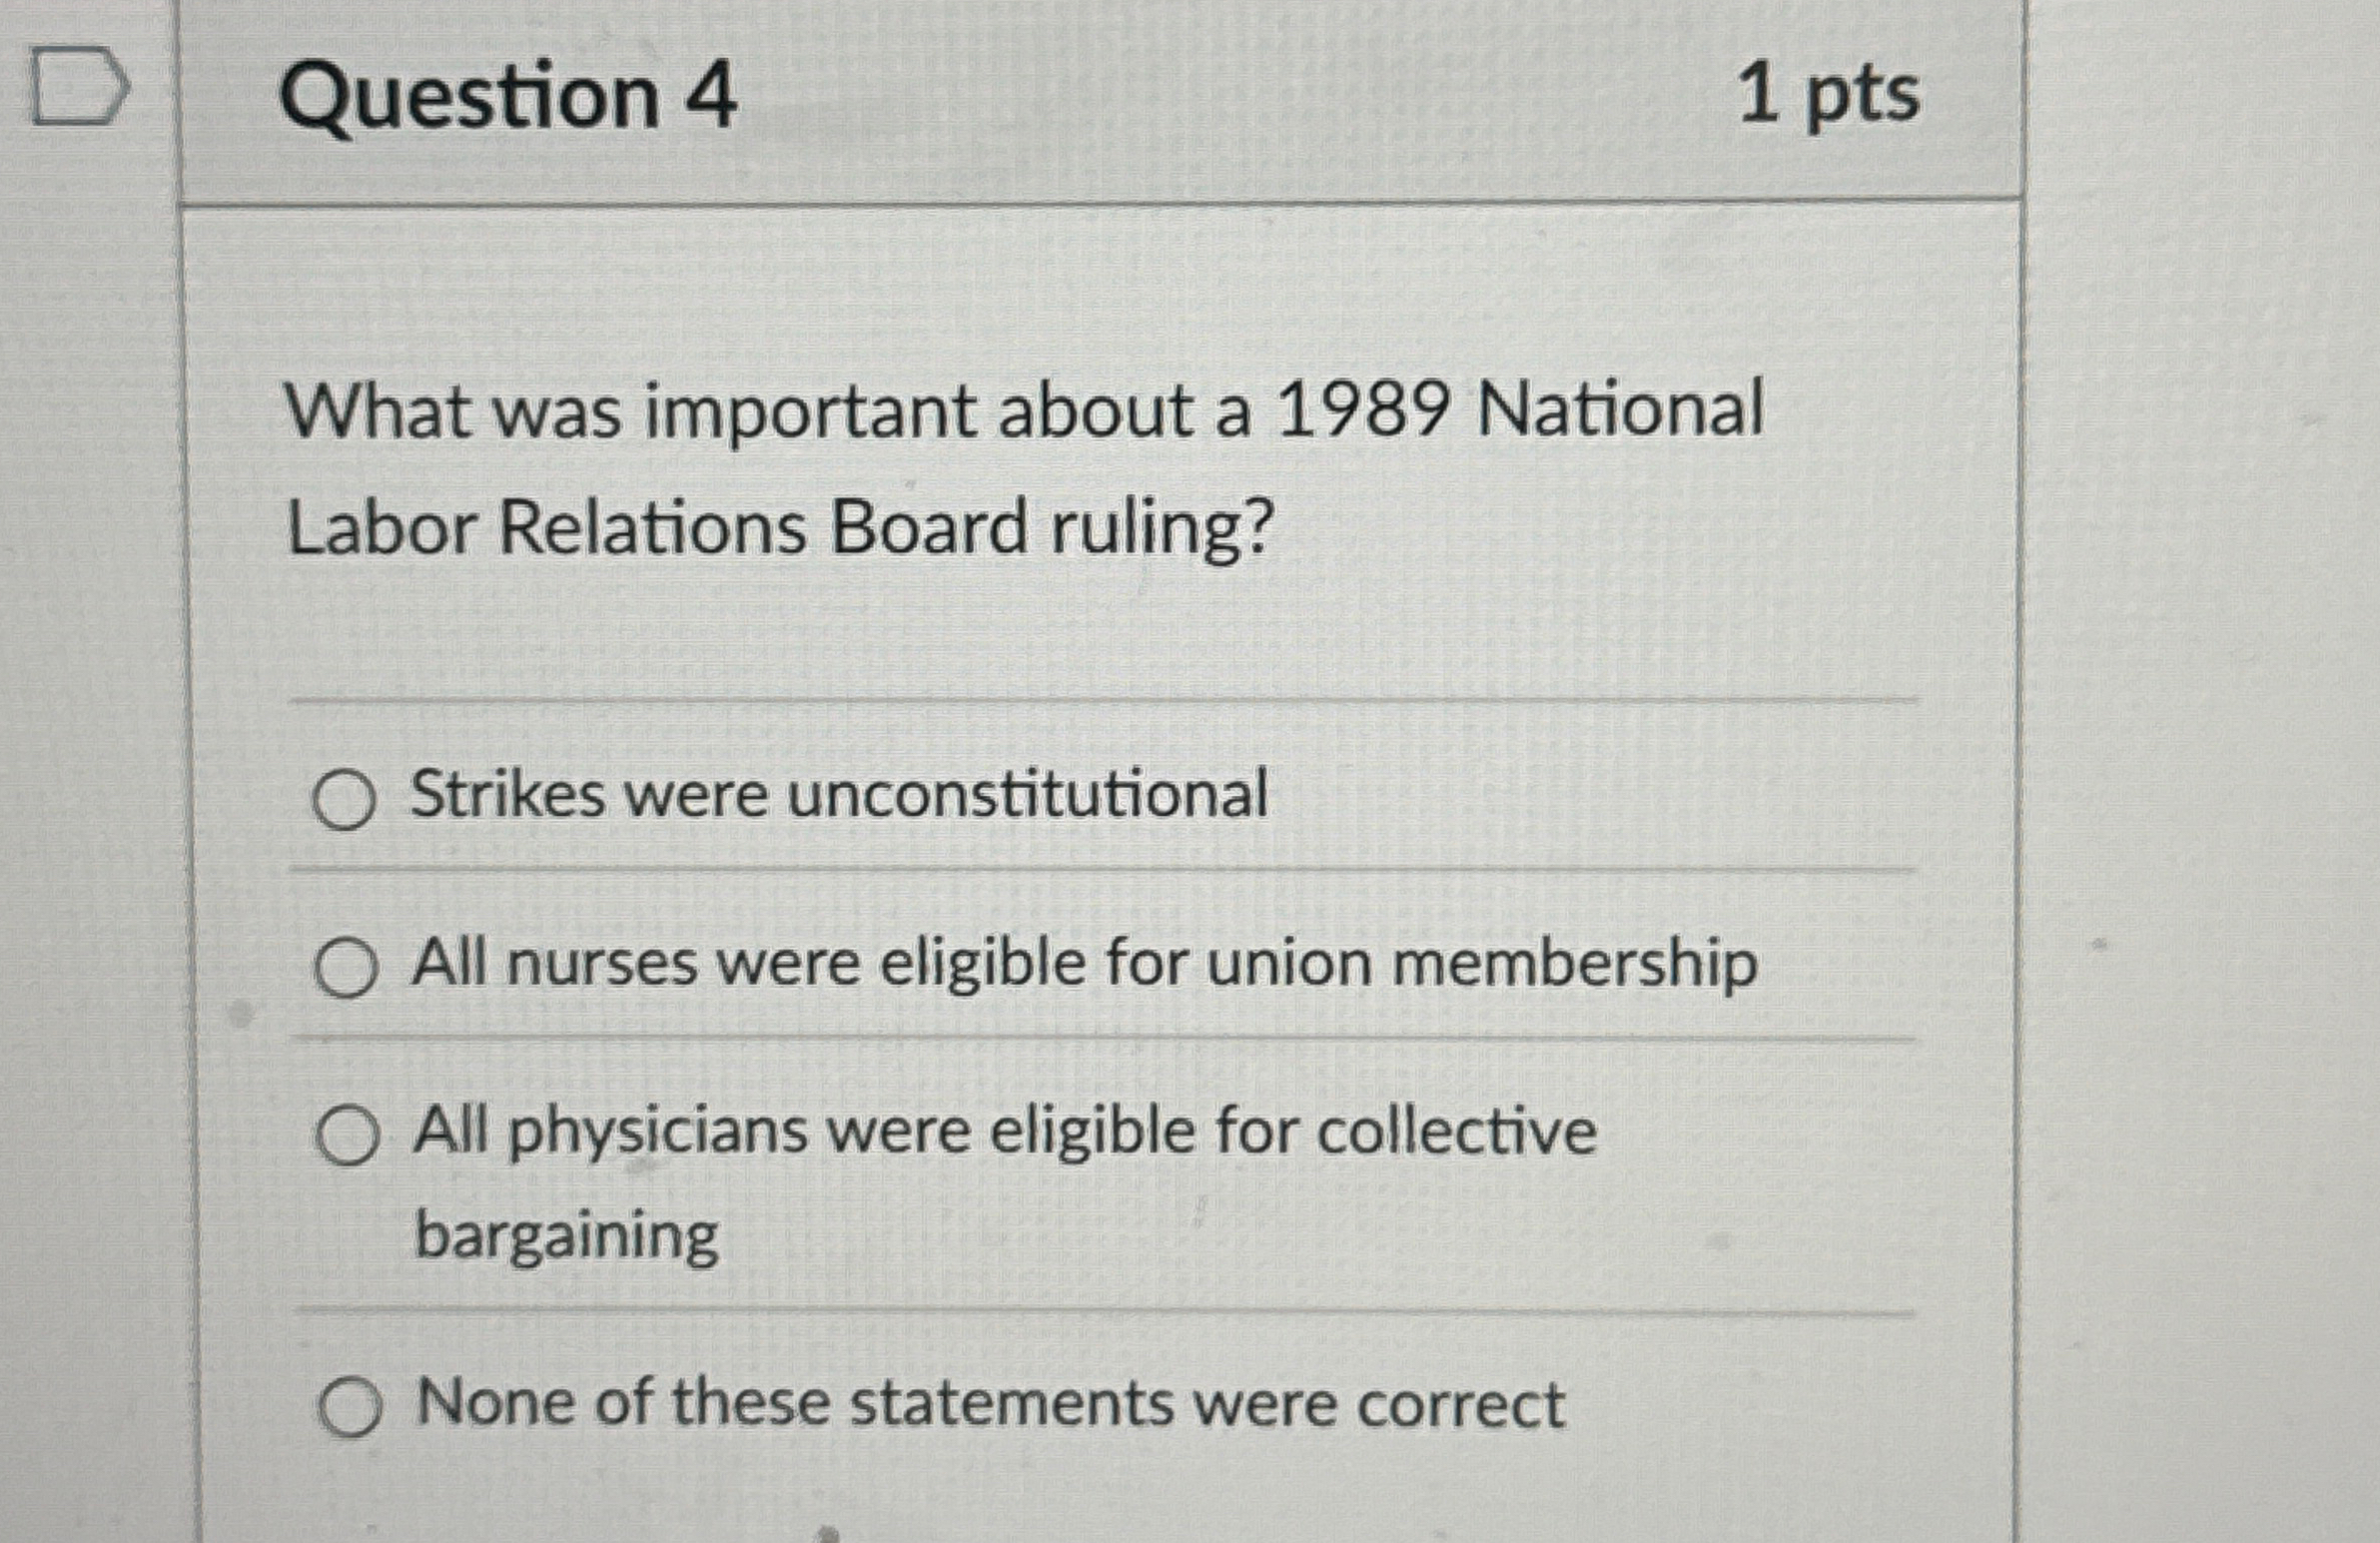Click the '1 pts' points label
The height and width of the screenshot is (1543, 2380).
pyautogui.click(x=1829, y=96)
